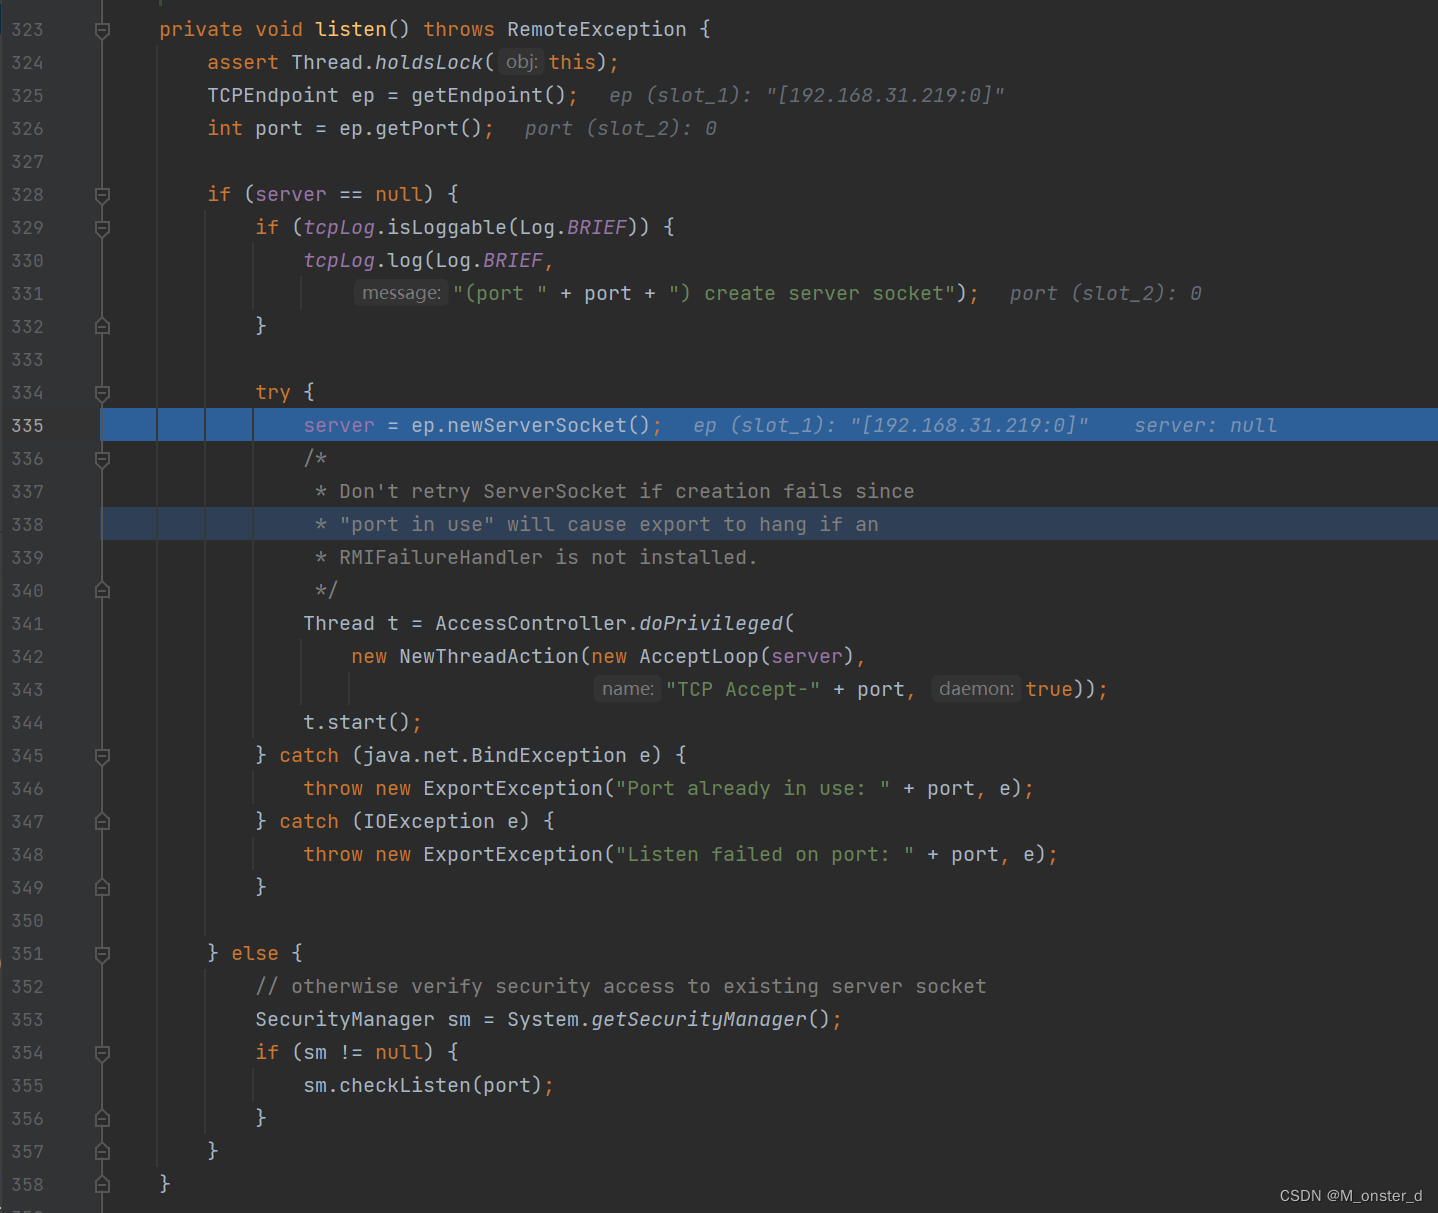
Task: Click the 'listen' method name in the declaration
Action: (351, 30)
